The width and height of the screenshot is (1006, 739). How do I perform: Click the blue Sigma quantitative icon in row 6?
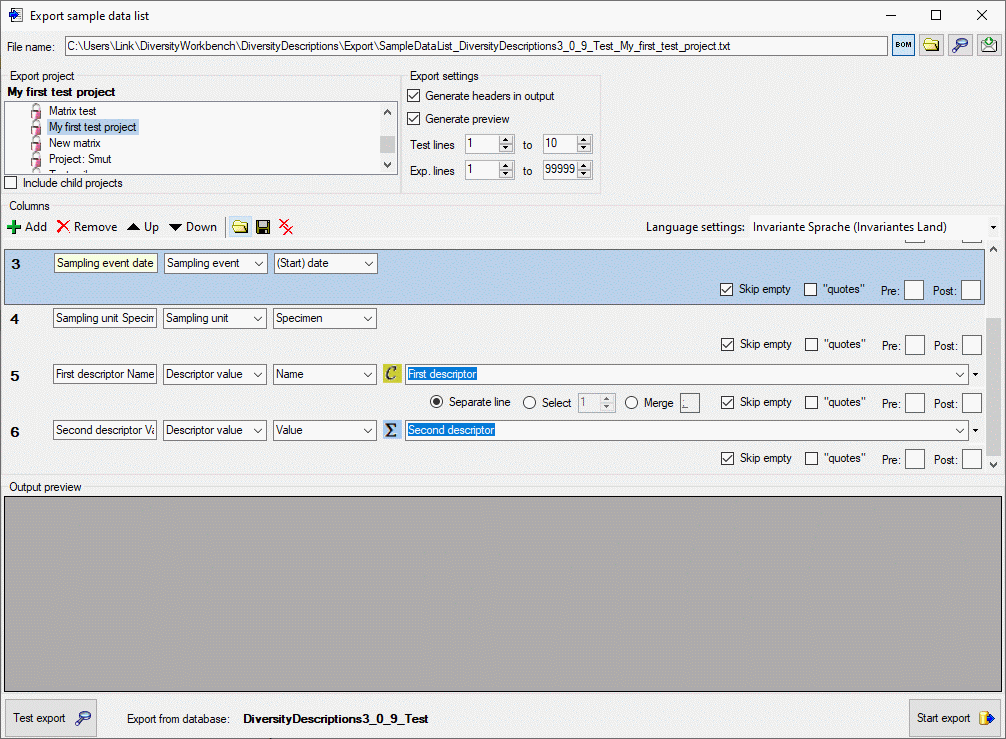pyautogui.click(x=391, y=429)
